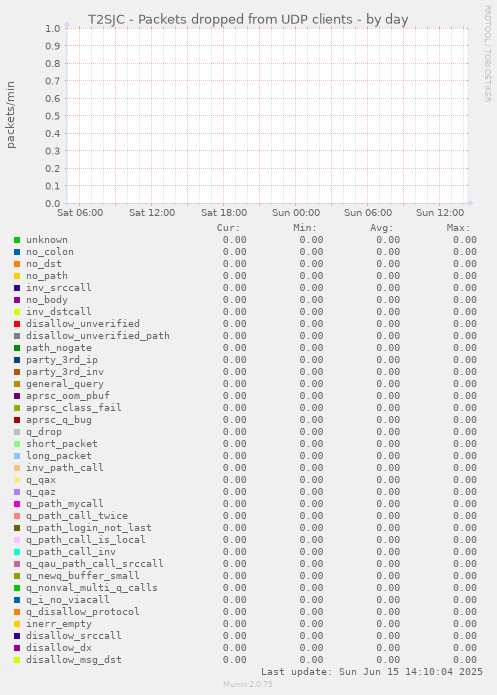Viewport: 497px width, 695px height.
Task: Click the 'q_qax' legend label
Action: (x=41, y=480)
